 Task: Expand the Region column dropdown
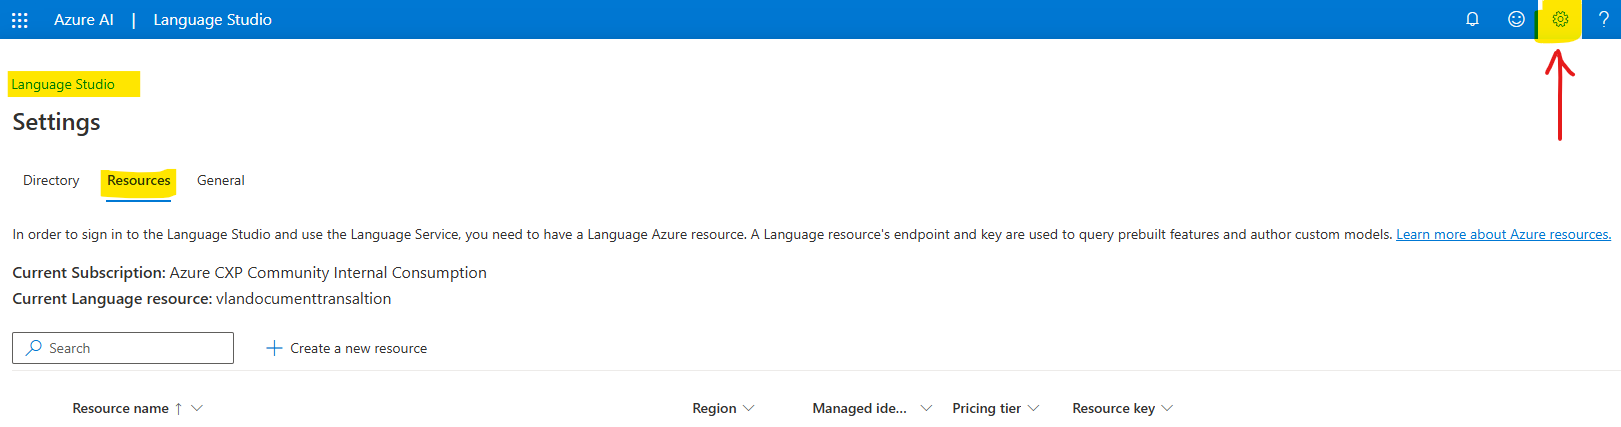click(x=749, y=408)
